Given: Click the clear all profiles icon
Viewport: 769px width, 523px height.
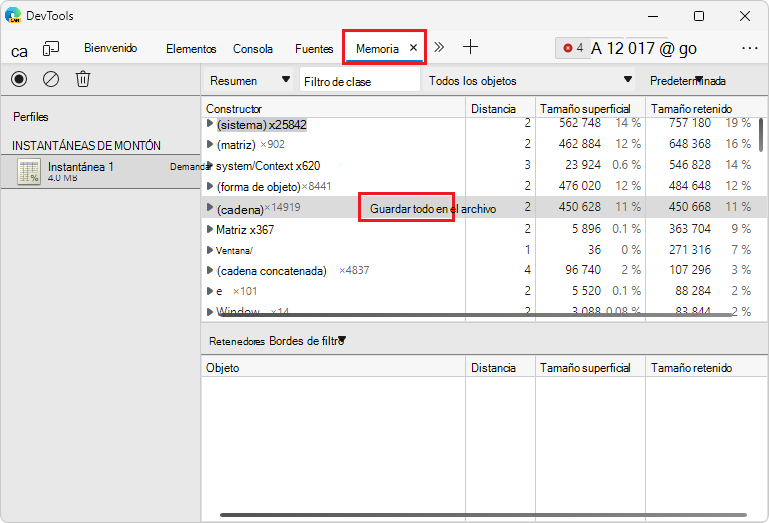Looking at the screenshot, I should click(x=51, y=79).
